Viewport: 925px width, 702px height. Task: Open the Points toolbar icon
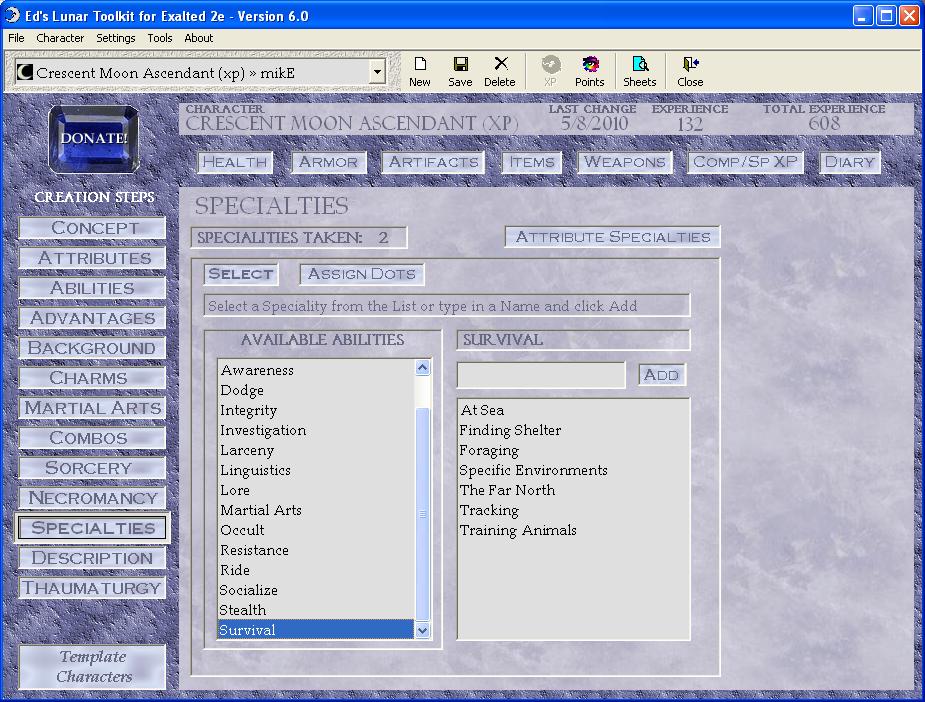[589, 71]
